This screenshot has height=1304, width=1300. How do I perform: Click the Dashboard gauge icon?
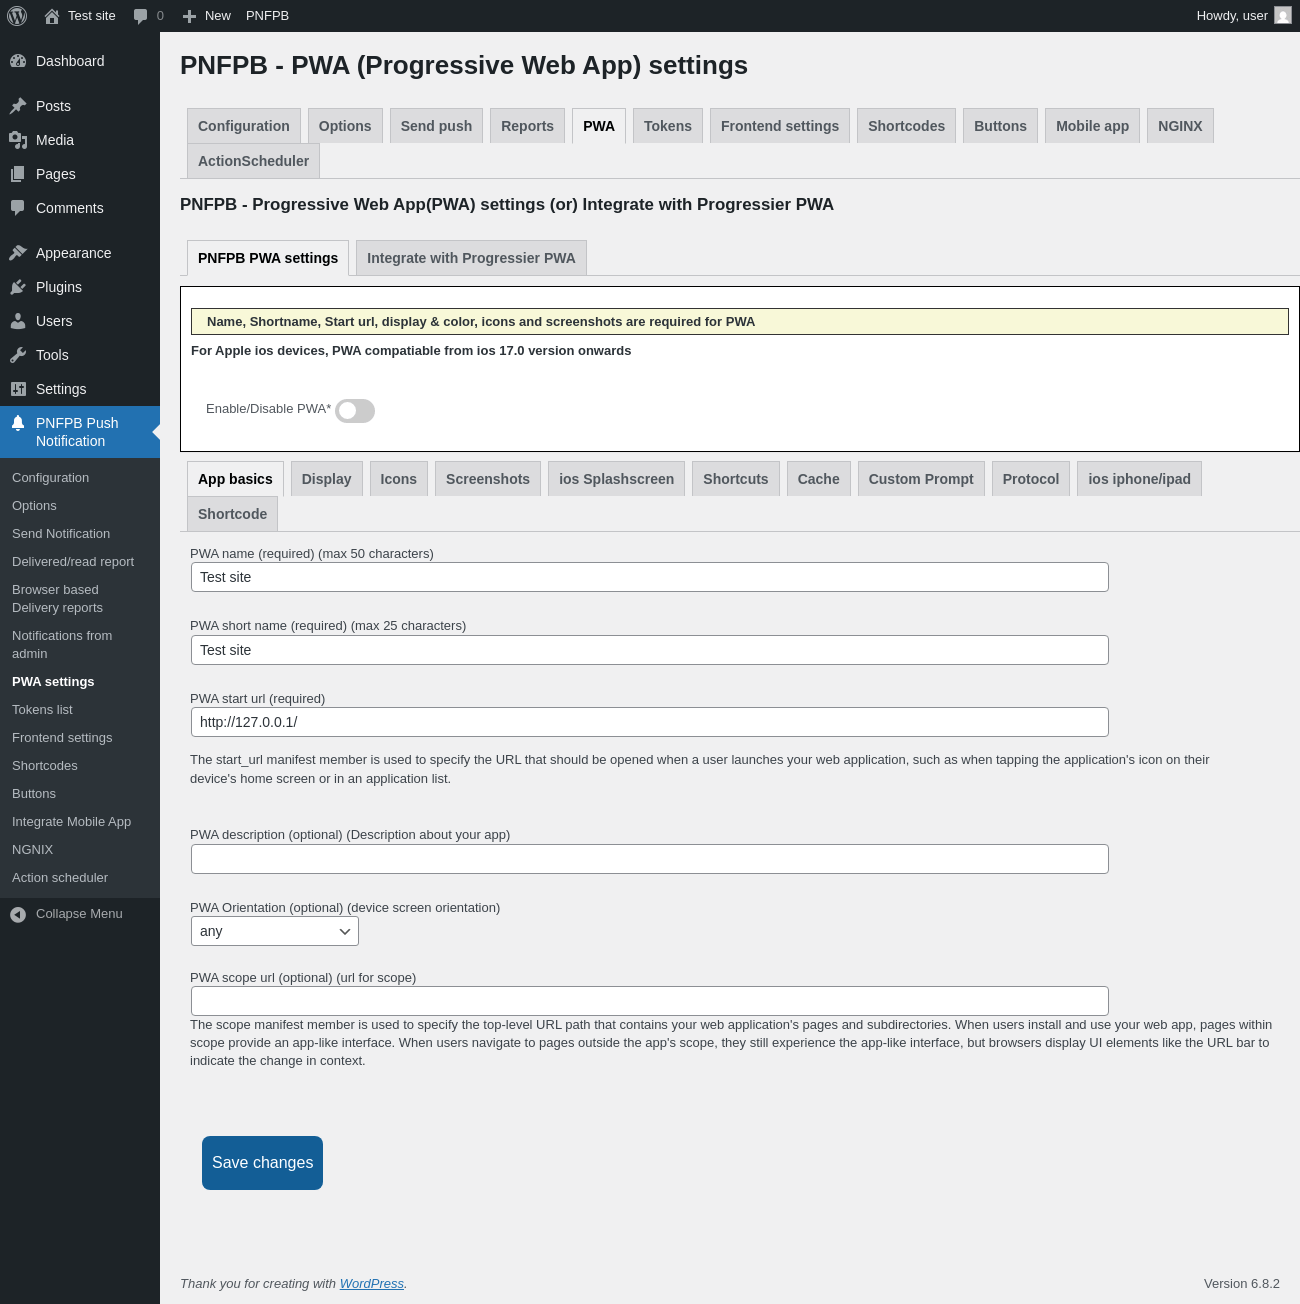coord(18,61)
